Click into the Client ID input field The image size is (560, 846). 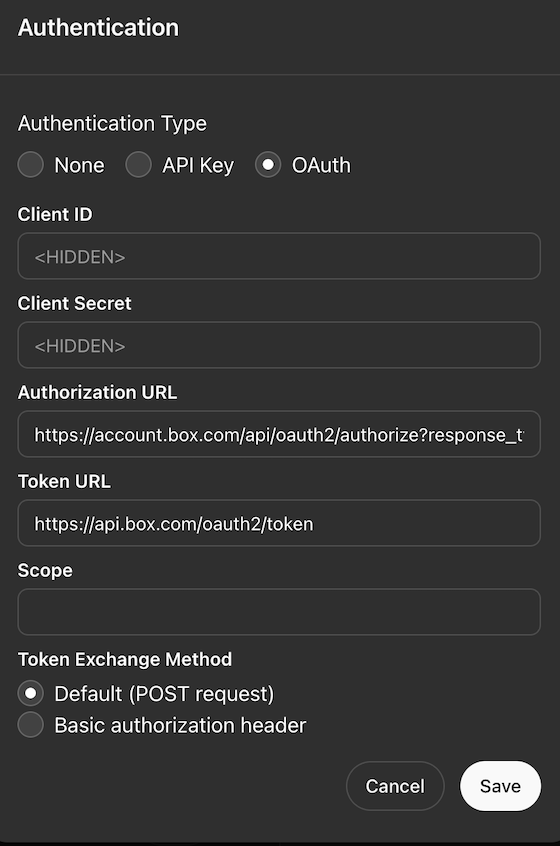click(x=279, y=256)
